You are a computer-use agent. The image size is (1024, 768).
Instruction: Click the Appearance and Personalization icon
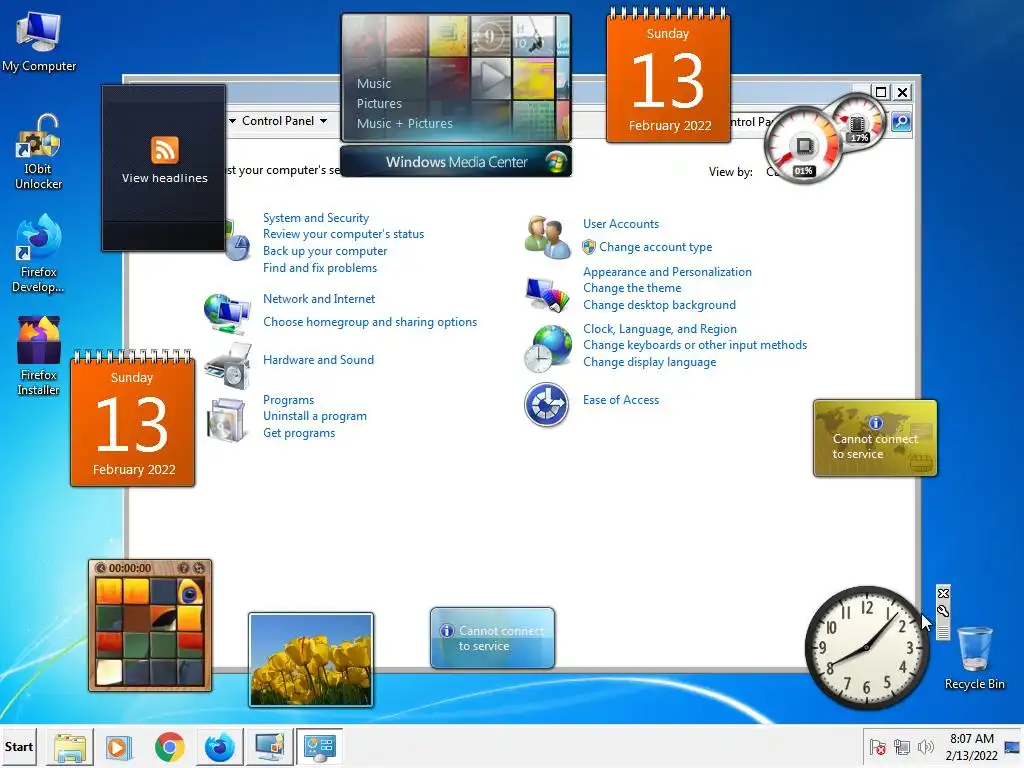click(547, 295)
